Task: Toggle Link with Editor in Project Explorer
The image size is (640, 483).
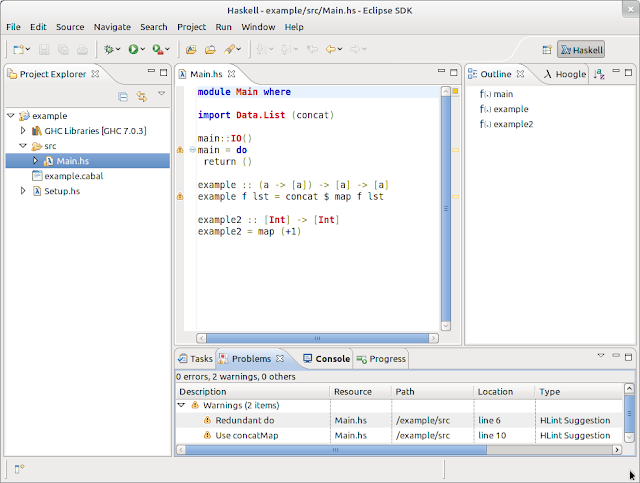Action: coord(142,97)
